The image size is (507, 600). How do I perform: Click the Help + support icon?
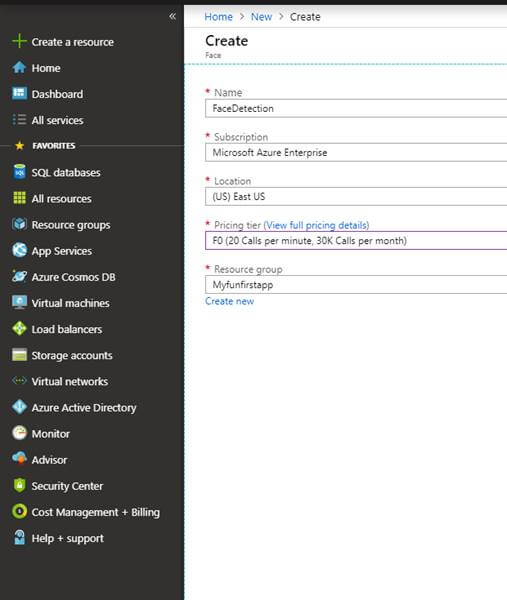click(19, 537)
